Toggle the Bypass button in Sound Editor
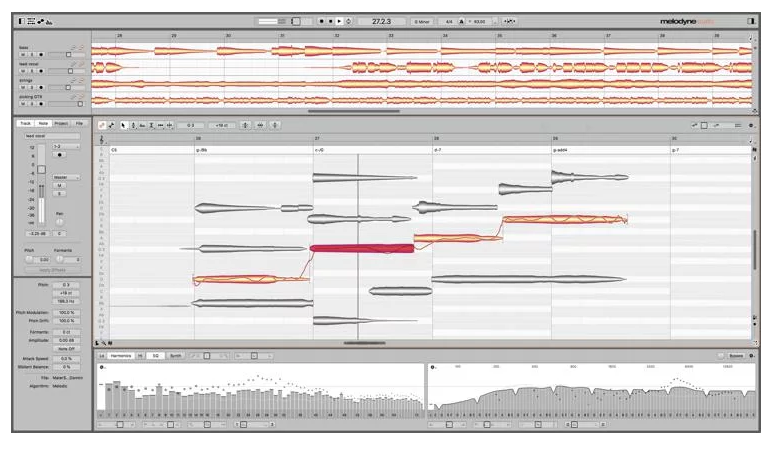Screen dimensions: 772x454 735,355
